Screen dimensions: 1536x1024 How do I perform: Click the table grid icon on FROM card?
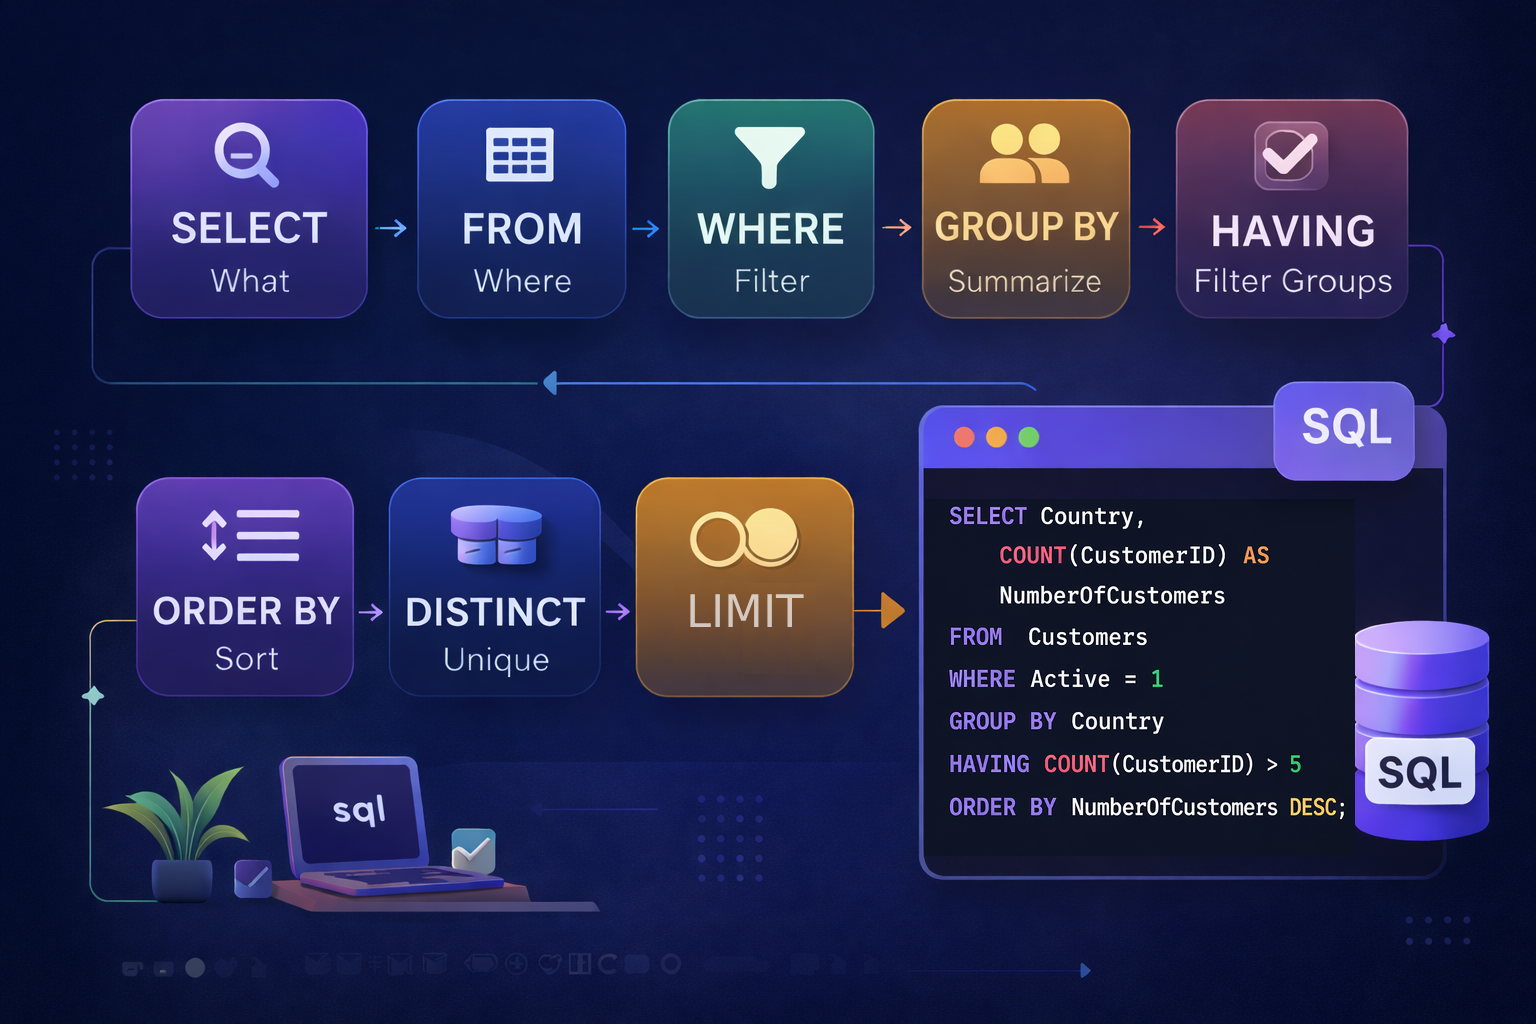pos(520,155)
